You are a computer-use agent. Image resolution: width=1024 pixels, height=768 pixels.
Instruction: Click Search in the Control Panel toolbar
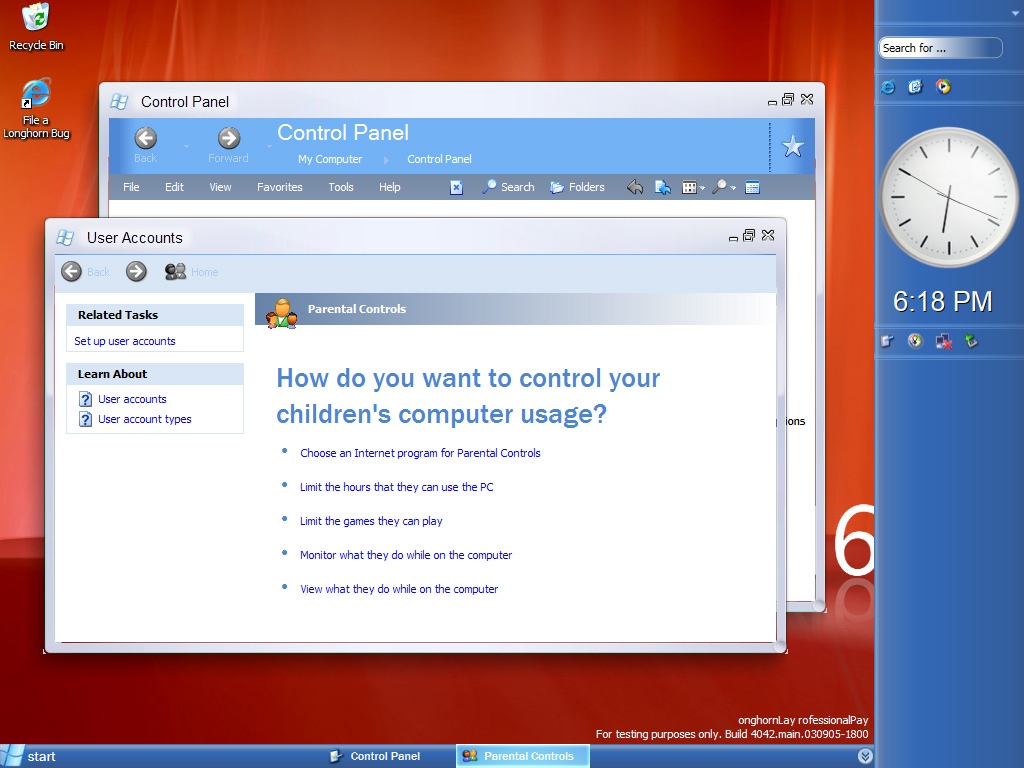coord(508,187)
